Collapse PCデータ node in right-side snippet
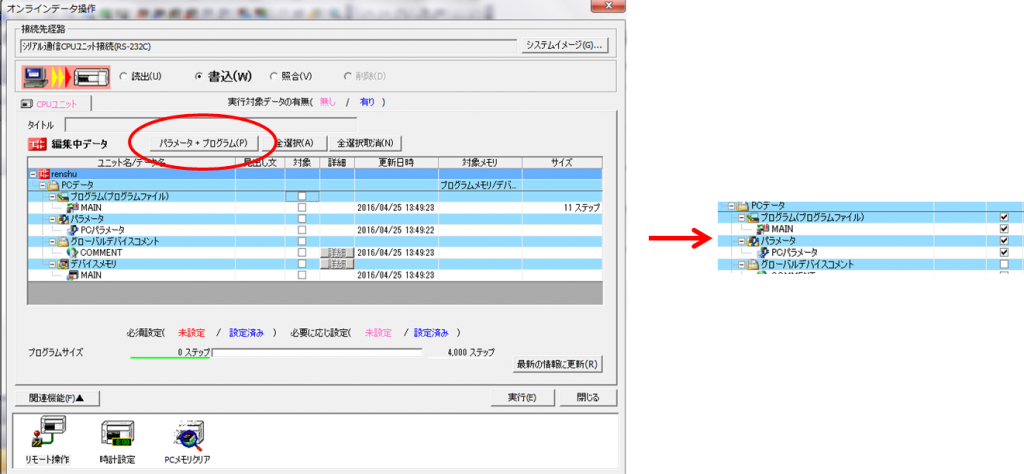Image resolution: width=1024 pixels, height=474 pixels. (x=731, y=206)
